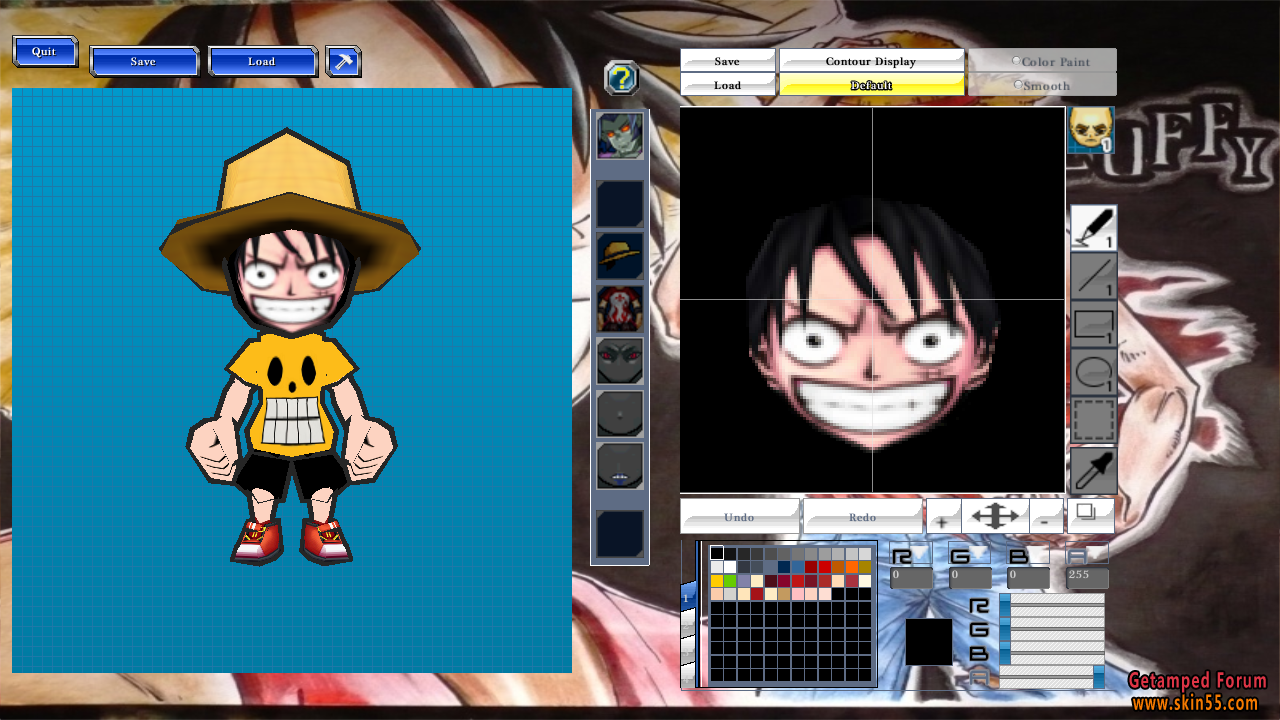1280x720 pixels.
Task: Click the 3D character model preview
Action: click(290, 347)
